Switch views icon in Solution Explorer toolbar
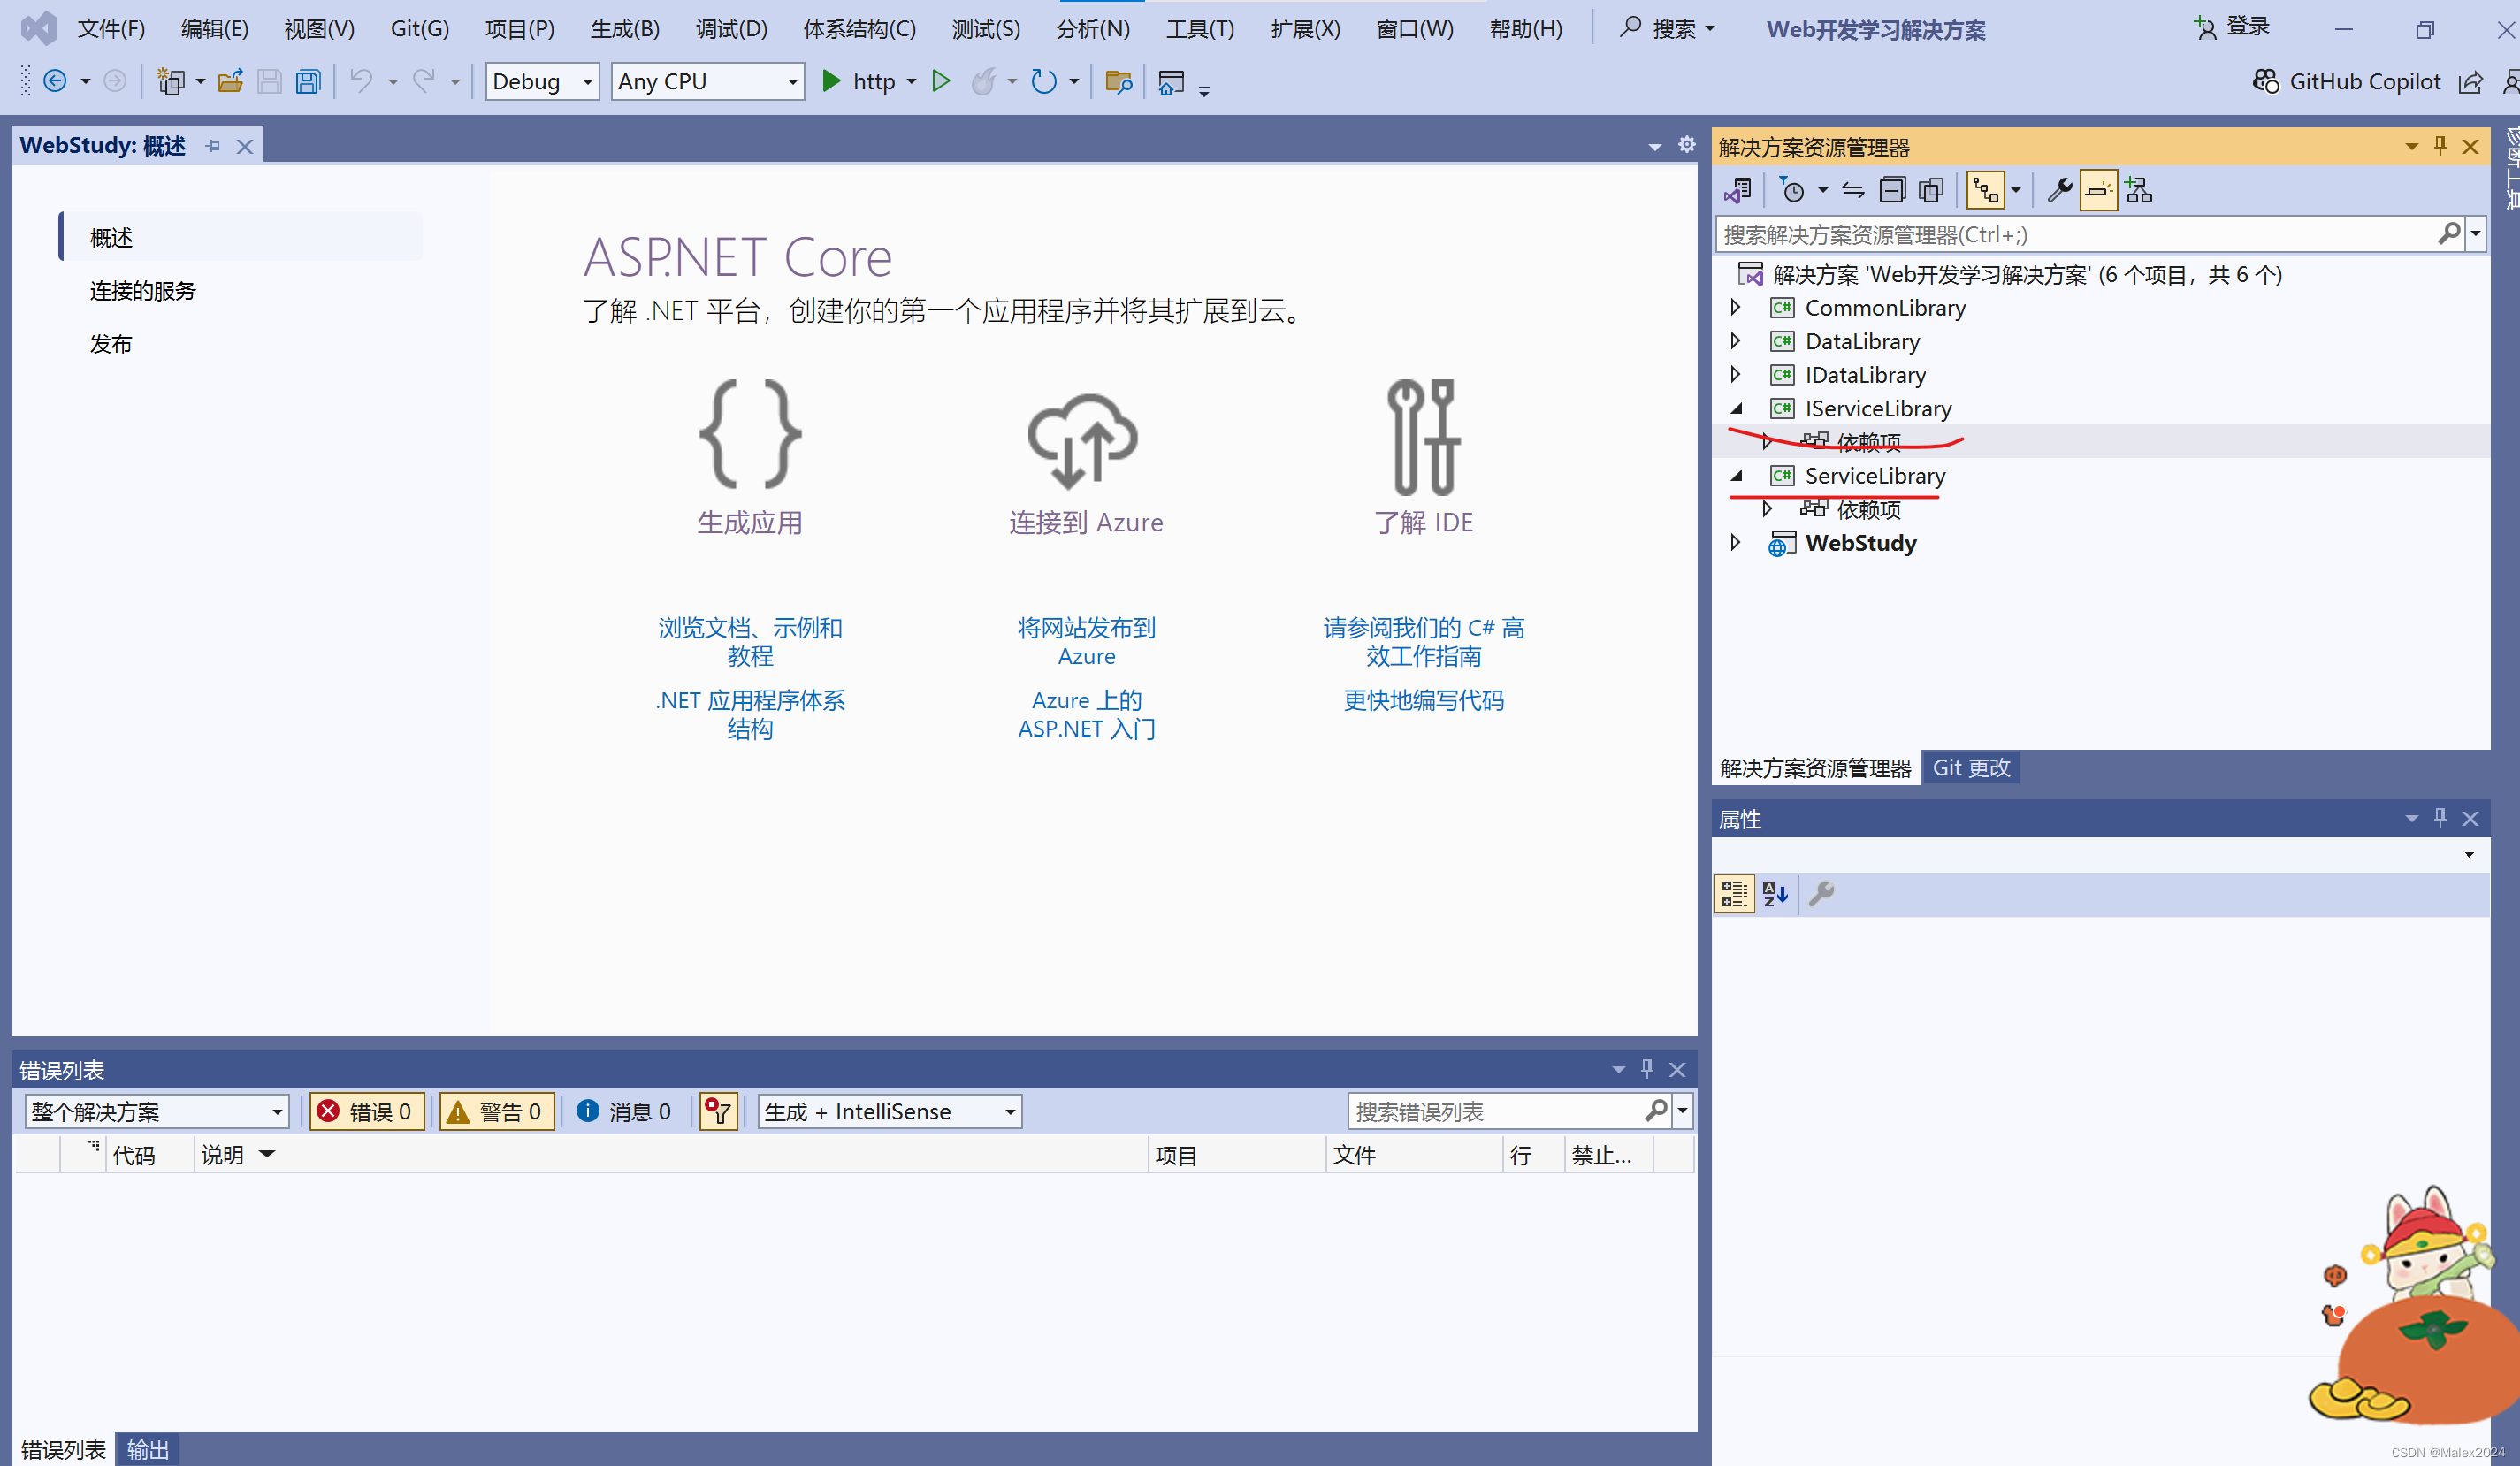2520x1466 pixels. (1738, 190)
